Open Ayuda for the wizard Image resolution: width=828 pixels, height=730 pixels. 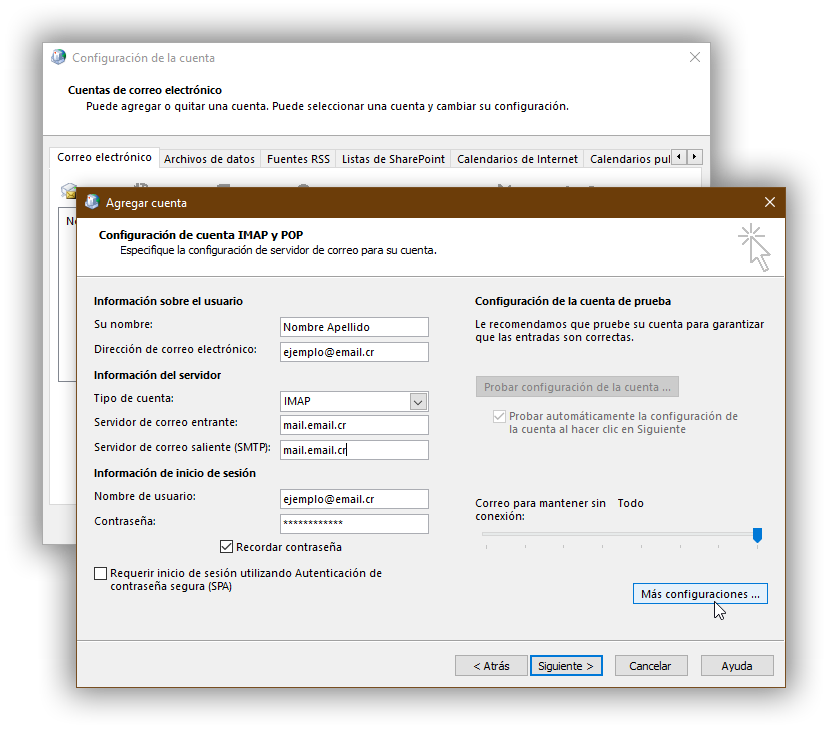click(737, 665)
